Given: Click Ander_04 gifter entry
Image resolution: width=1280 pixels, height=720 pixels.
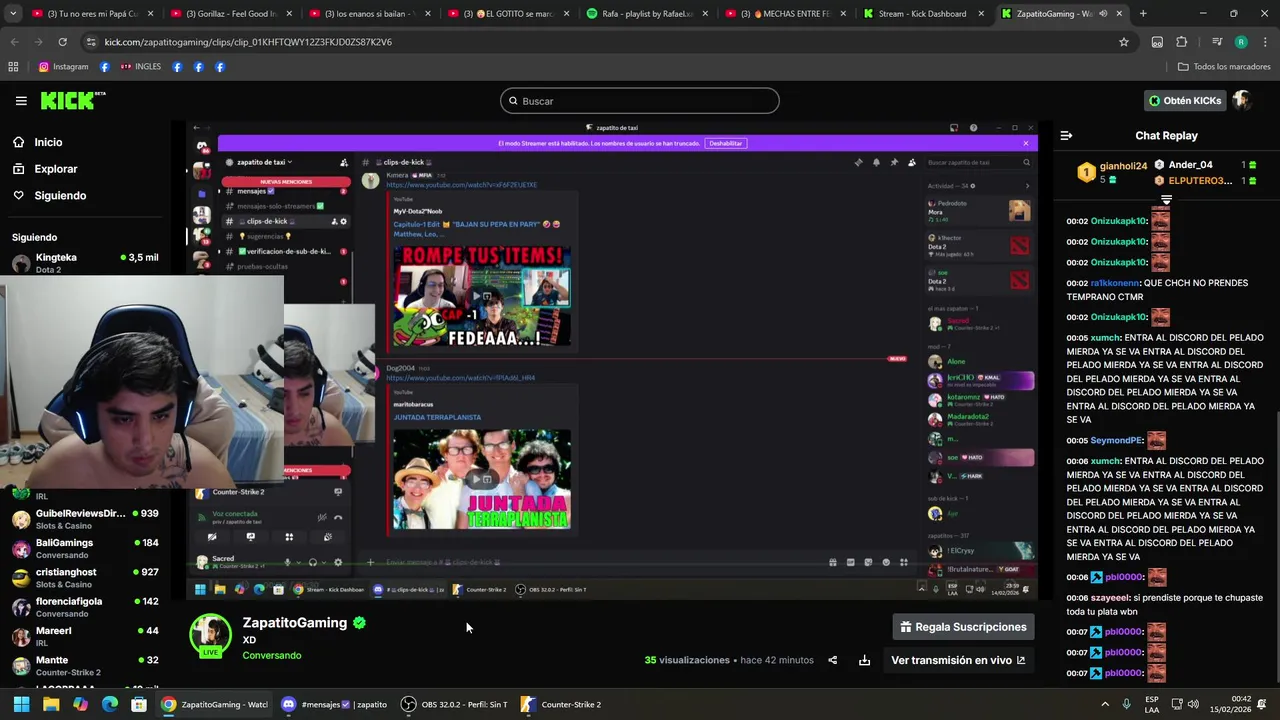Looking at the screenshot, I should pos(1204,165).
